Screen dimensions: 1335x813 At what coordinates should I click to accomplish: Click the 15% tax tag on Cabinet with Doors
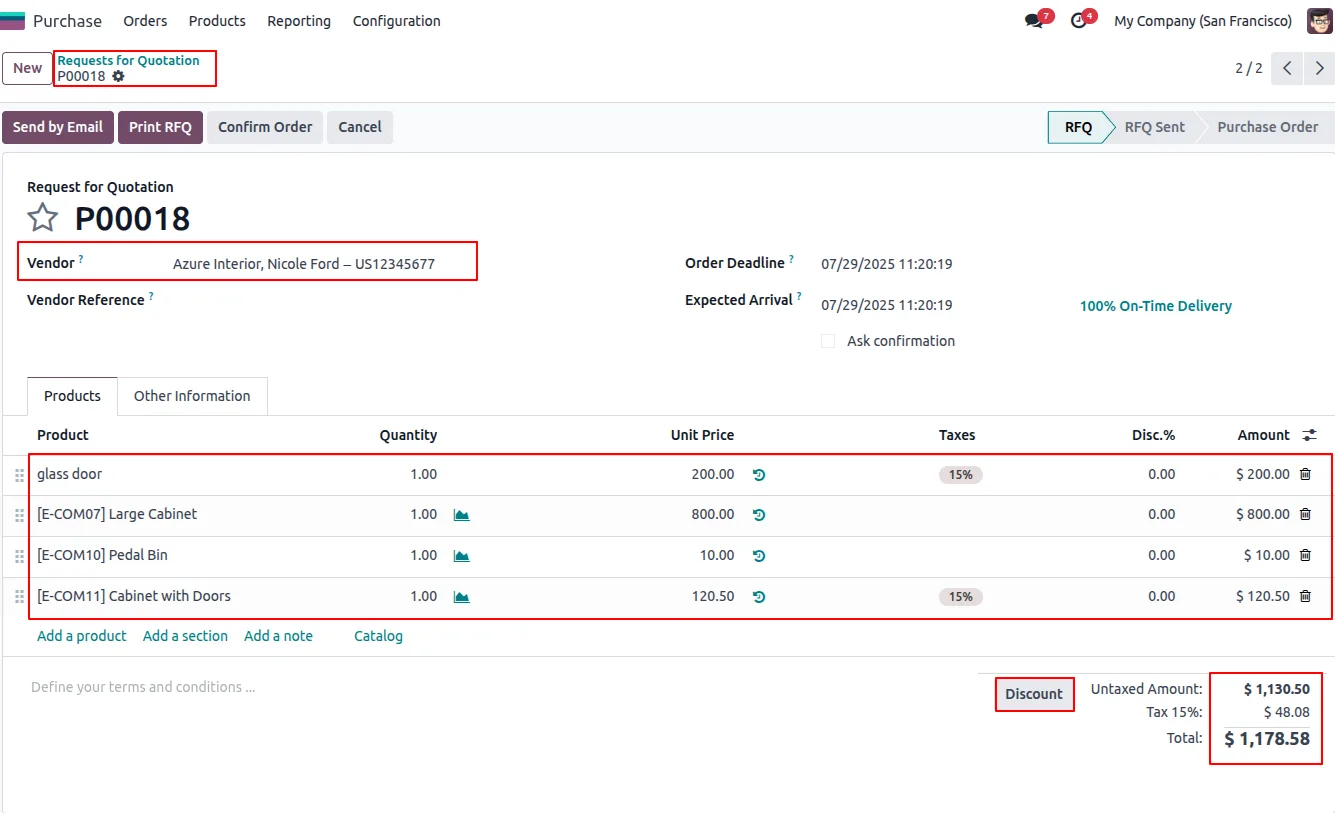click(960, 597)
